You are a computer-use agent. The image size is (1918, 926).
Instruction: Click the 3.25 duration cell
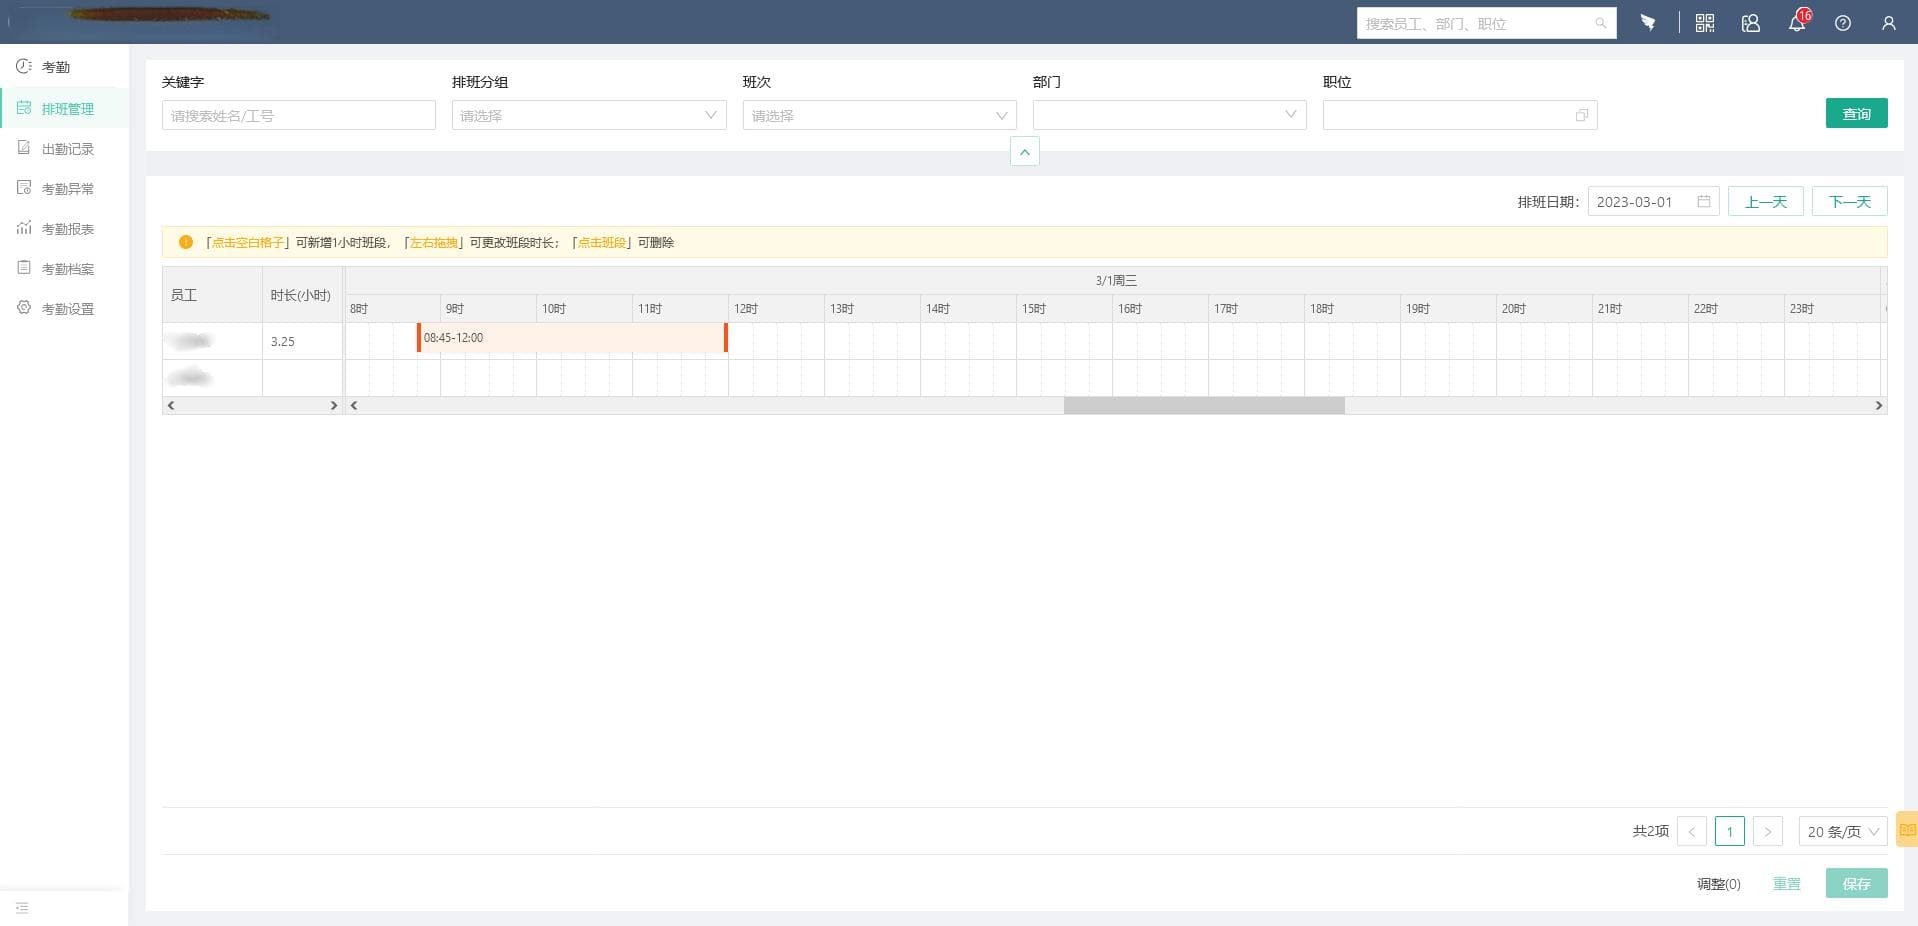(x=302, y=341)
